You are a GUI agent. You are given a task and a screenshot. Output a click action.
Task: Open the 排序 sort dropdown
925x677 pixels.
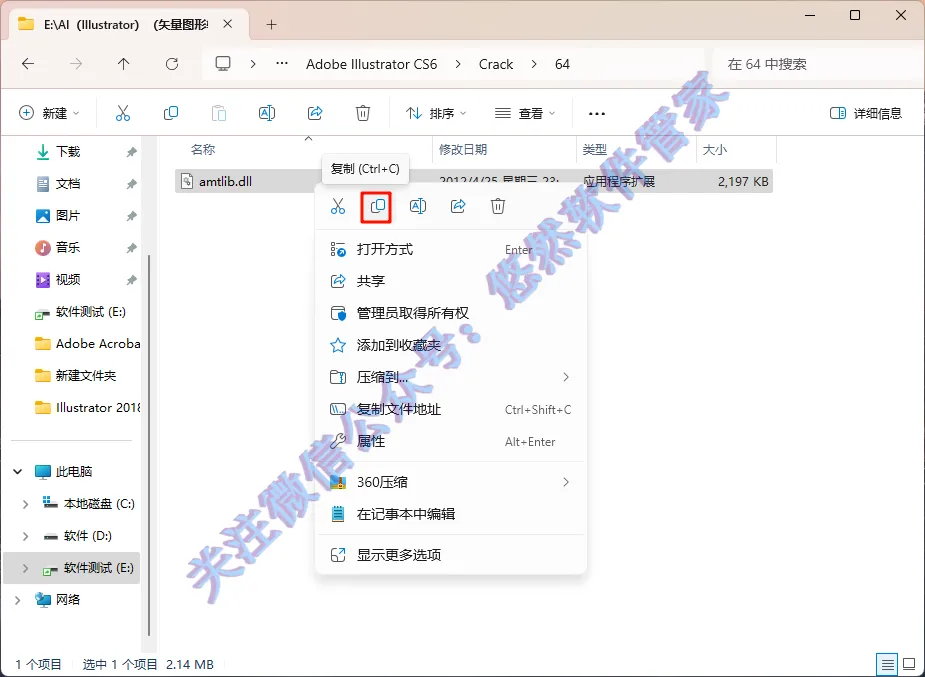pyautogui.click(x=436, y=113)
